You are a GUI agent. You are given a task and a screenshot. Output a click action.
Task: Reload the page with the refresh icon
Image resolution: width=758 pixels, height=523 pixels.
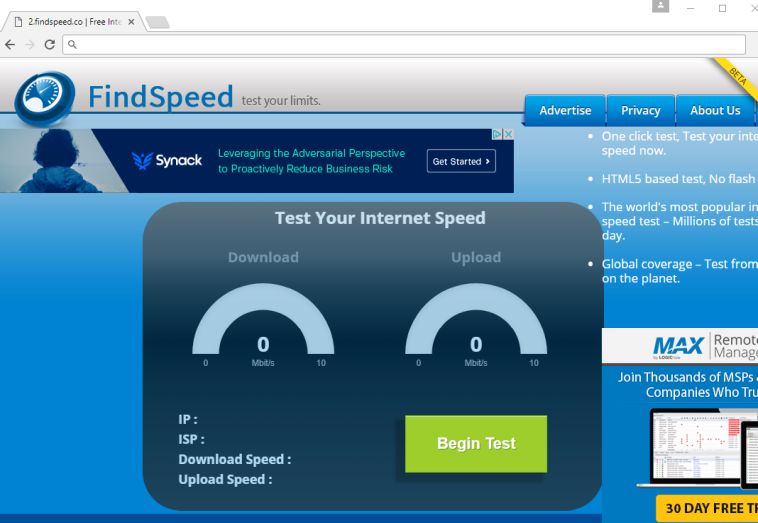pos(49,44)
